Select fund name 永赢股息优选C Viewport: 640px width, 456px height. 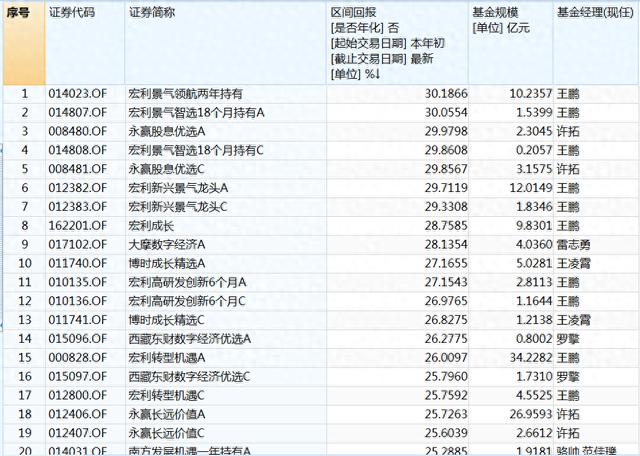tap(166, 169)
